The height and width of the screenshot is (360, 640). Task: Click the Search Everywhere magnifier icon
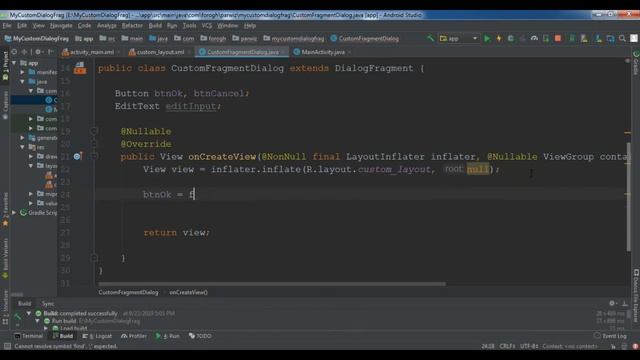[x=622, y=38]
